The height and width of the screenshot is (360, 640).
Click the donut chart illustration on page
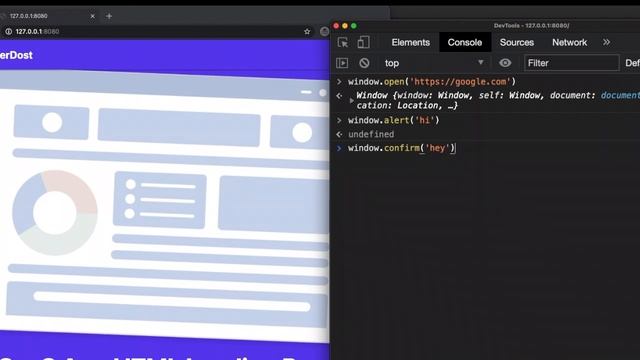tap(55, 213)
